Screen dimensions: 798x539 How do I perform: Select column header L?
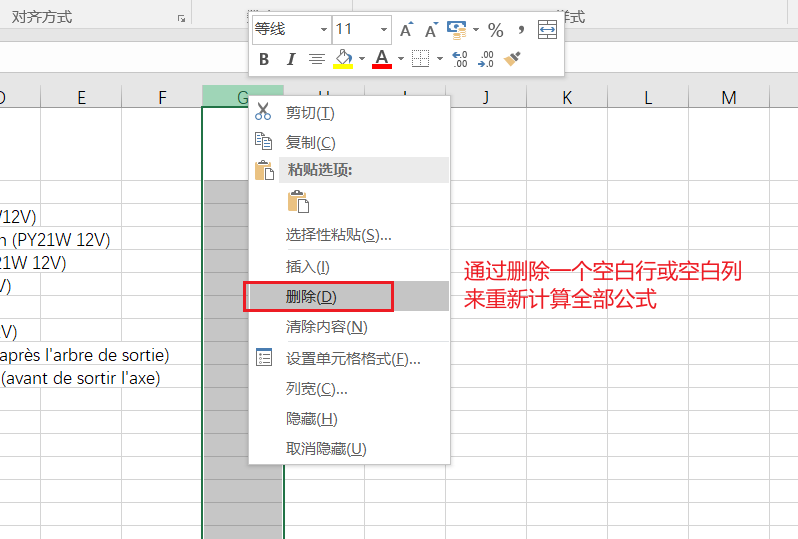pos(647,97)
